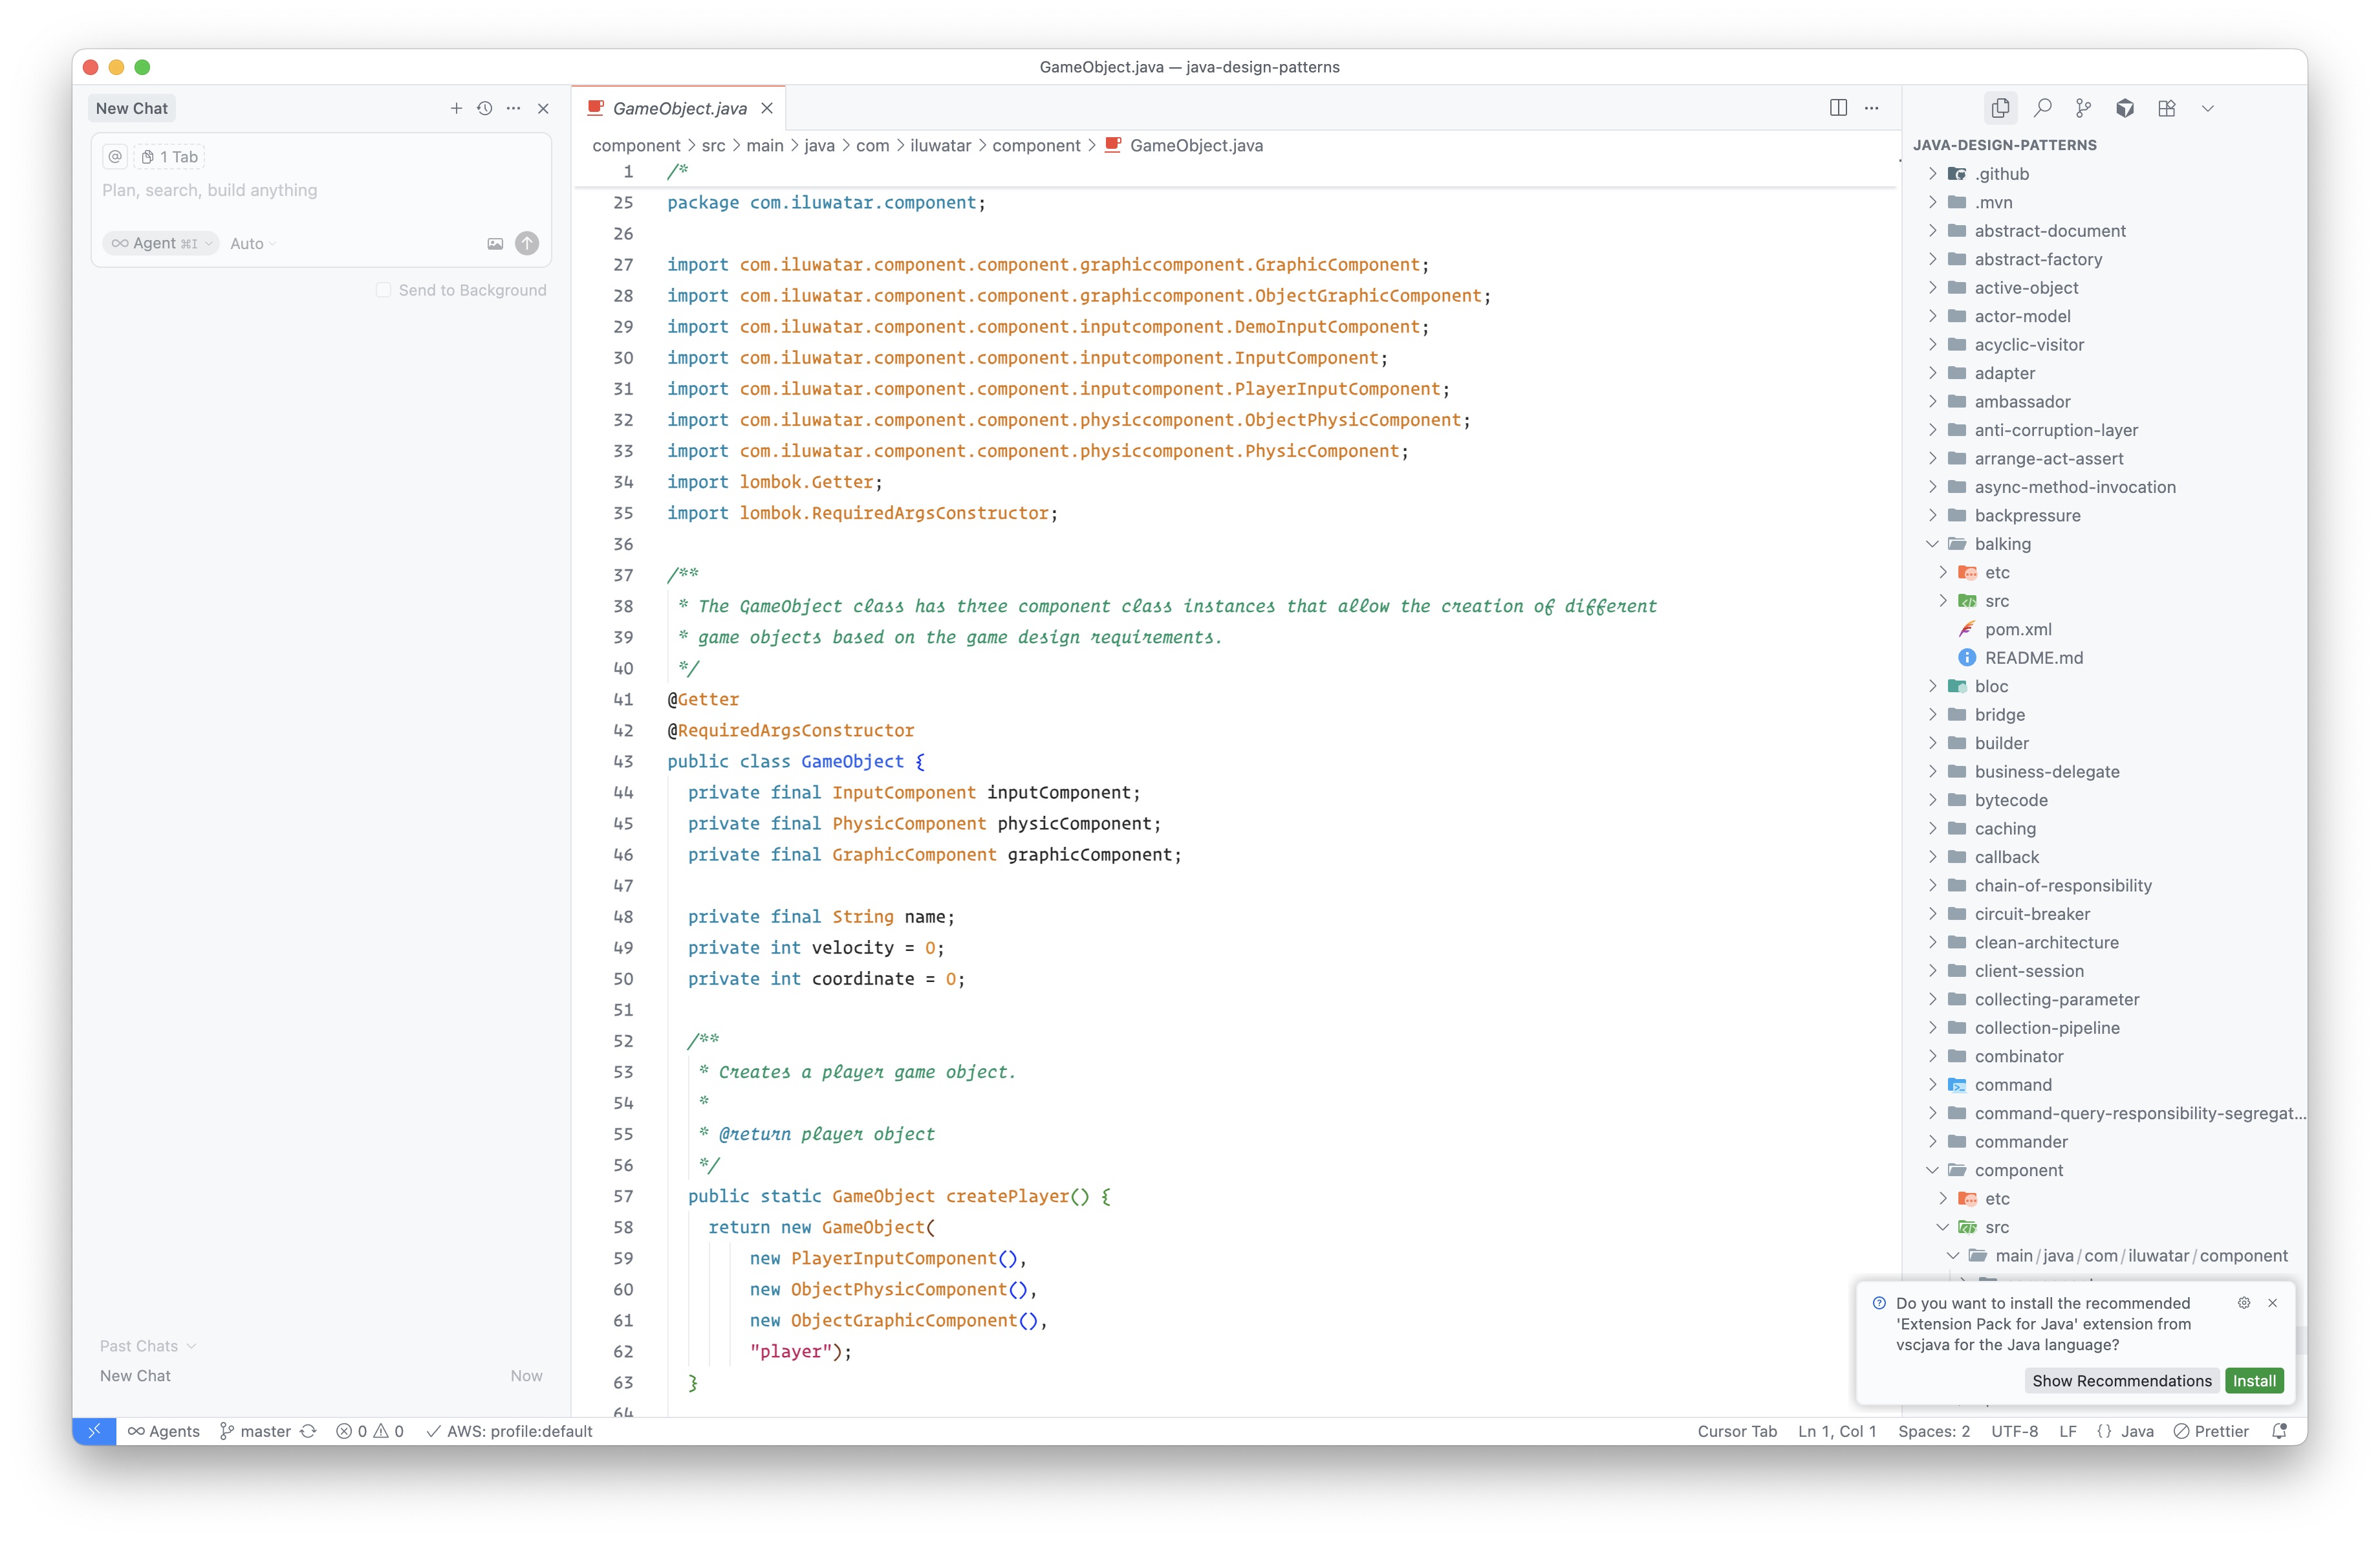The image size is (2380, 1541).
Task: Open notifications bell in status bar
Action: click(2279, 1431)
